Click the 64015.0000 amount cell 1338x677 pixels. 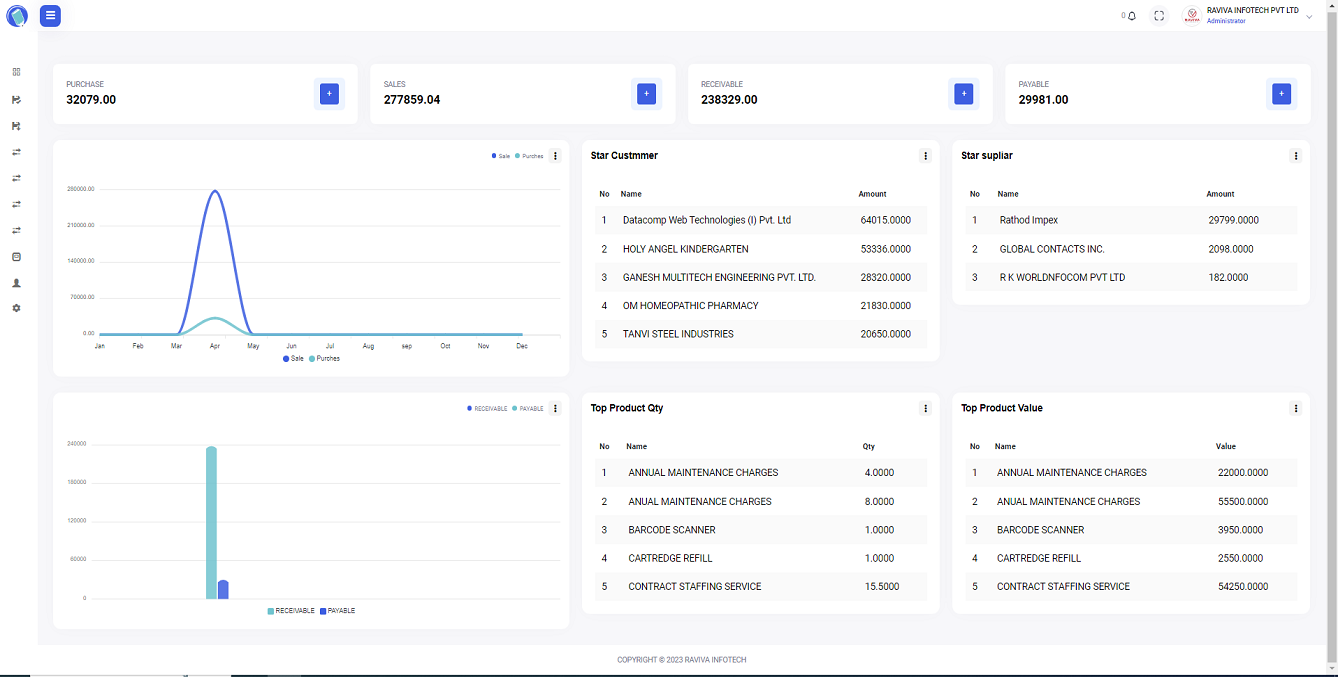point(886,220)
